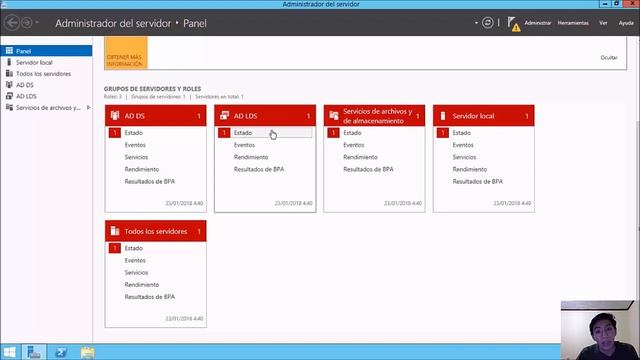
Task: Expand Servicios de archivos sidebar arrow
Action: [x=89, y=108]
